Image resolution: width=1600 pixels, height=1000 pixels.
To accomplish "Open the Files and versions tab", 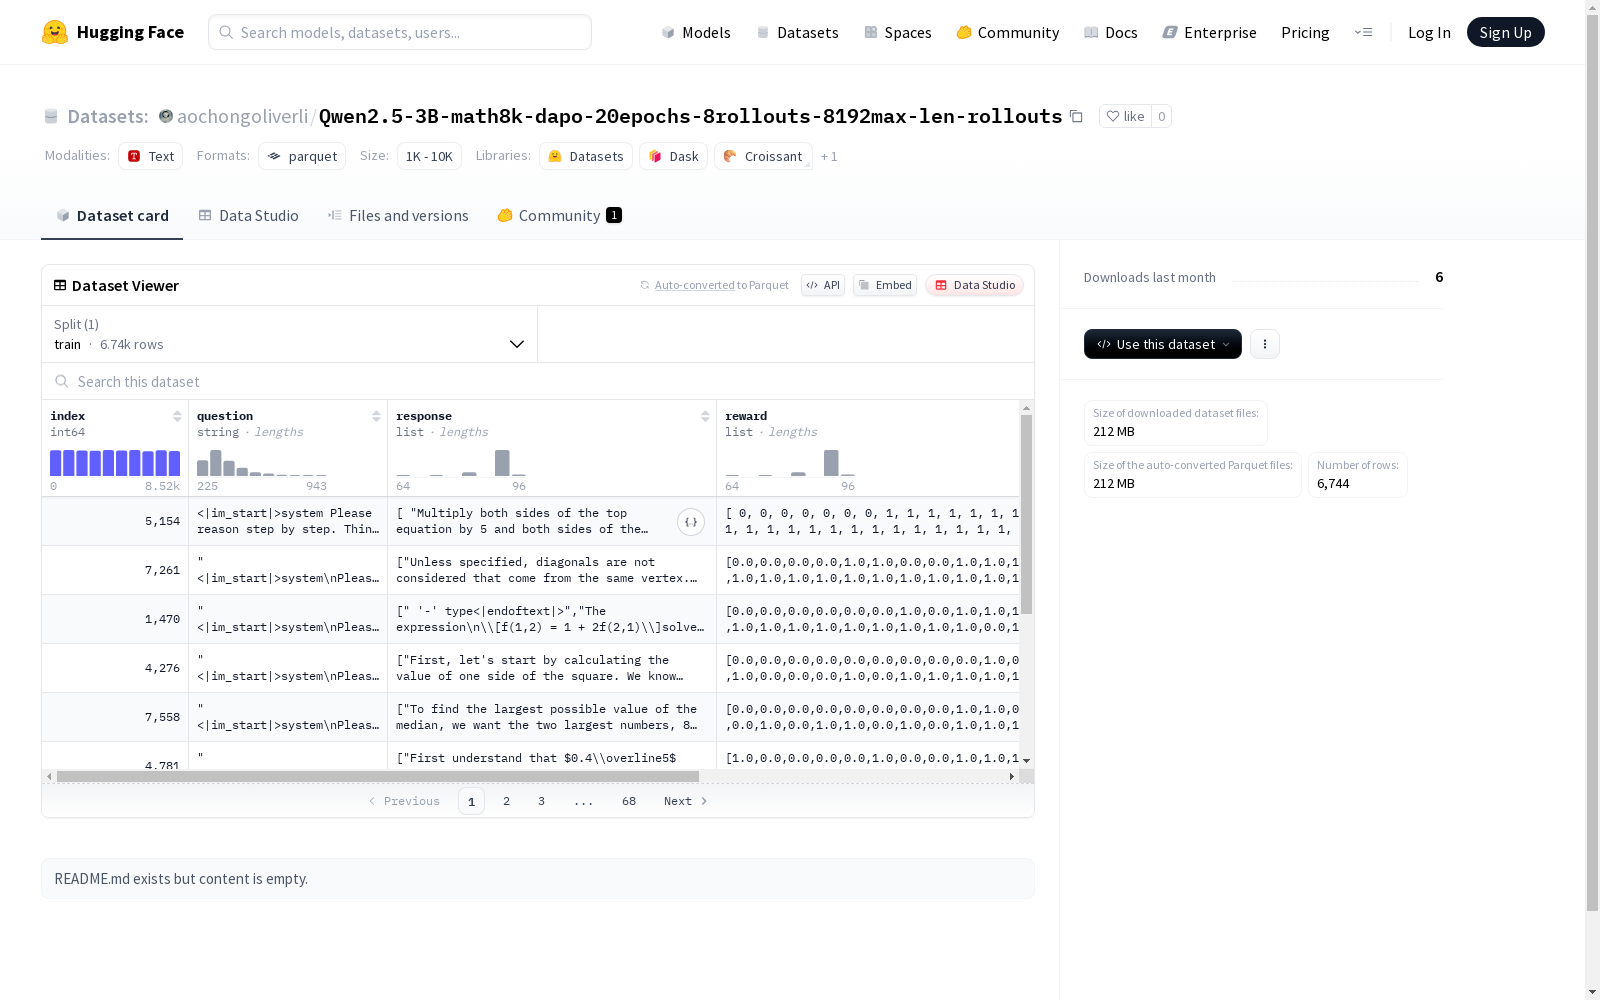I will click(398, 216).
